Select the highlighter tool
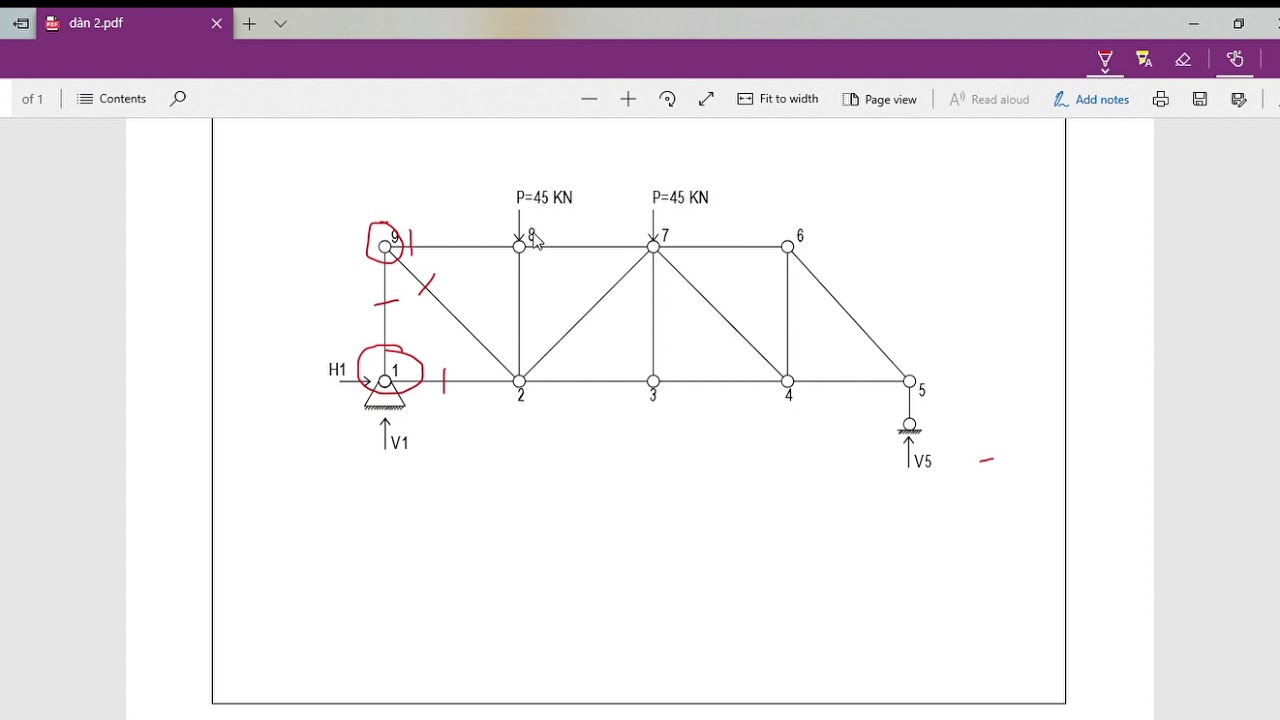The image size is (1280, 720). click(1144, 60)
